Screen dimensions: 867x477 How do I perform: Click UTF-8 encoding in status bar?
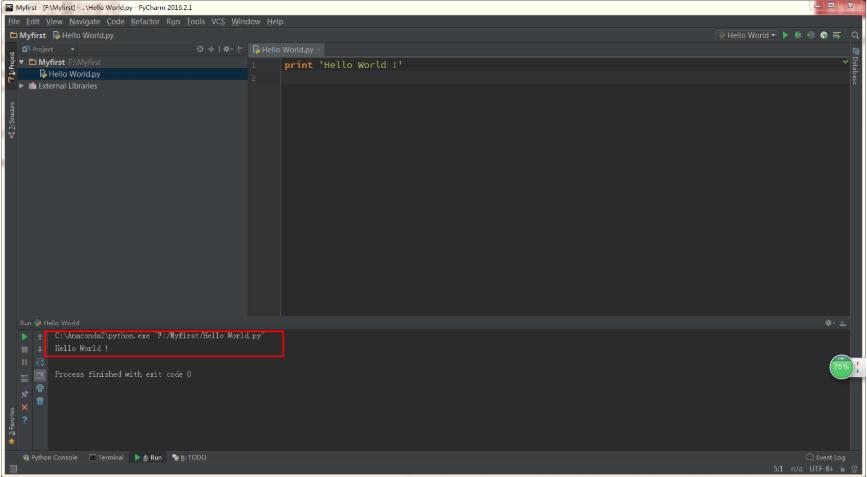tap(821, 469)
